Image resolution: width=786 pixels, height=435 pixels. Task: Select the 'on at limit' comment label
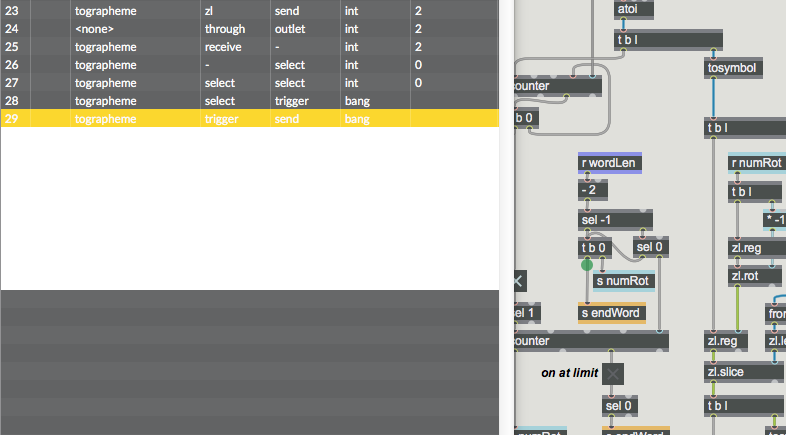pyautogui.click(x=569, y=373)
